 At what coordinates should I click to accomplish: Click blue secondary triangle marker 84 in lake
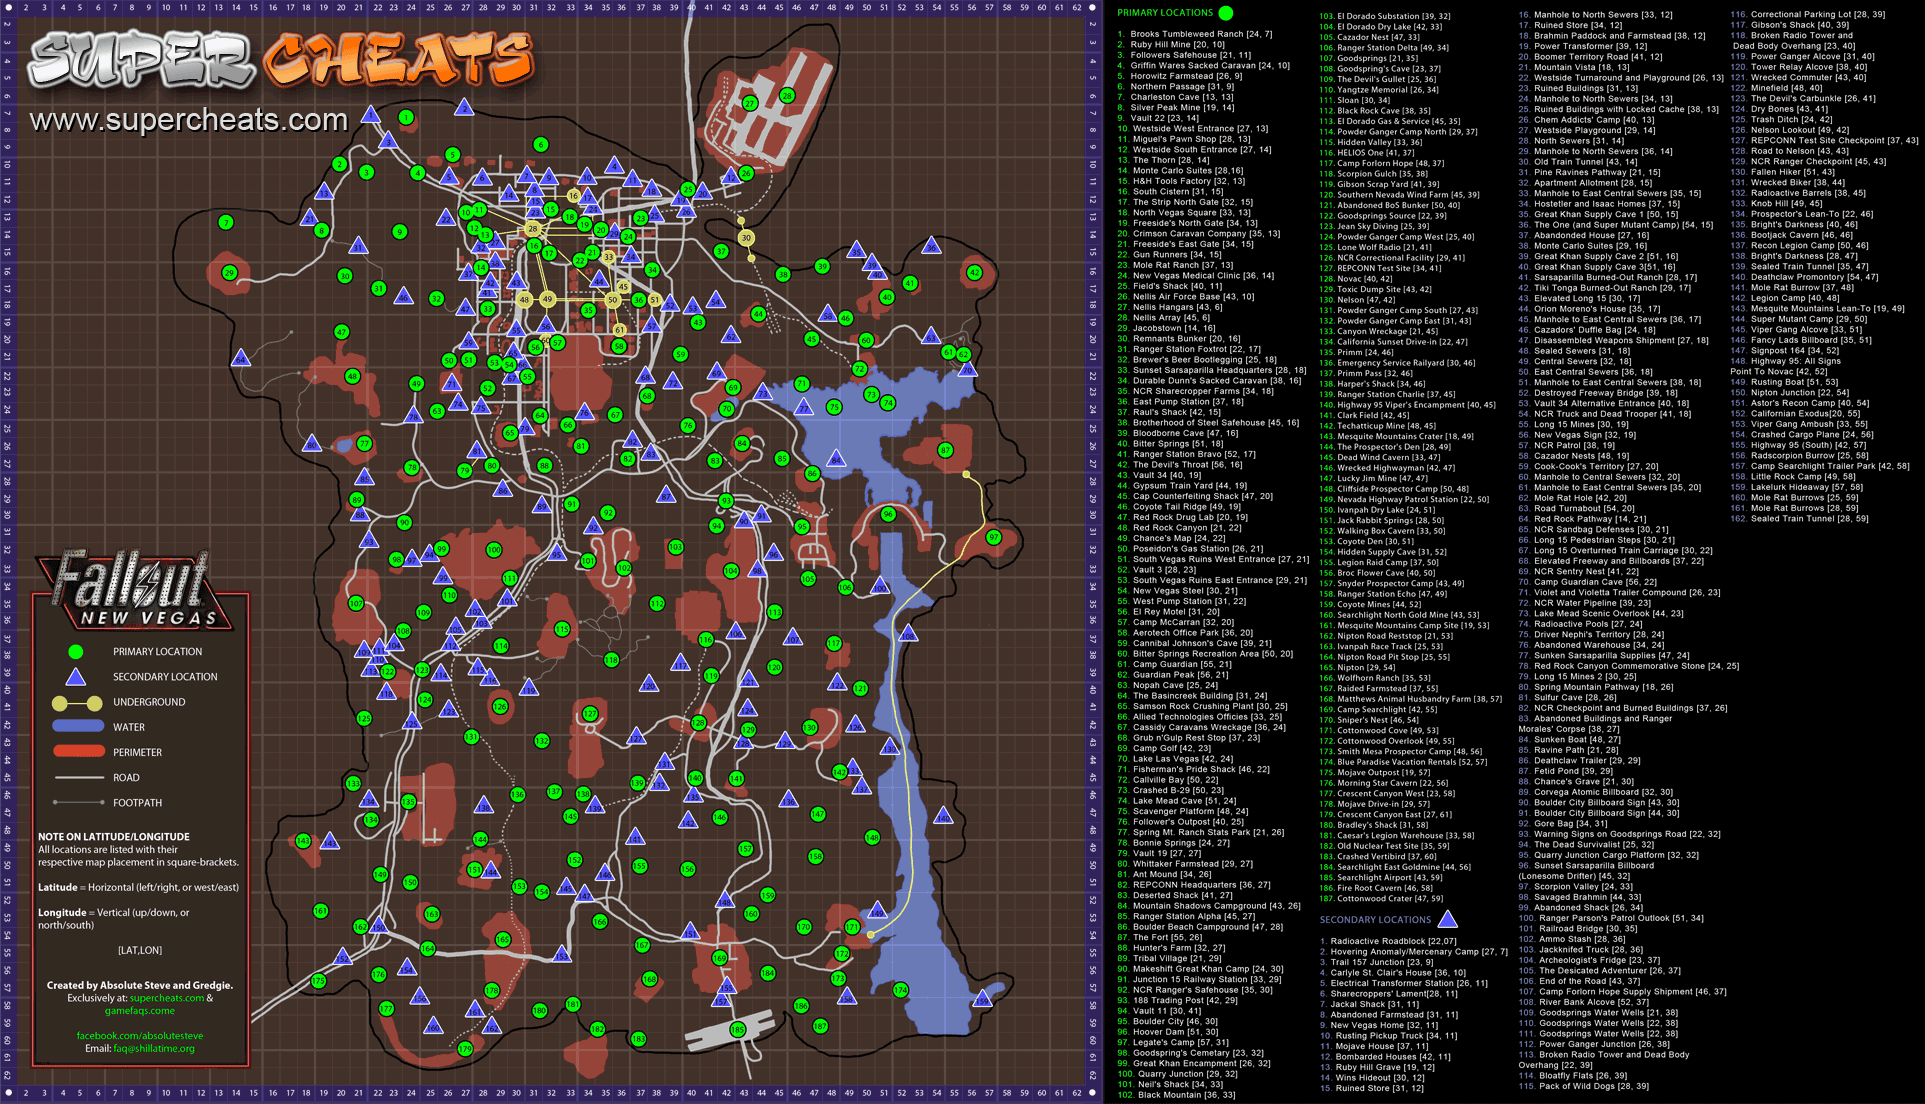[x=836, y=458]
